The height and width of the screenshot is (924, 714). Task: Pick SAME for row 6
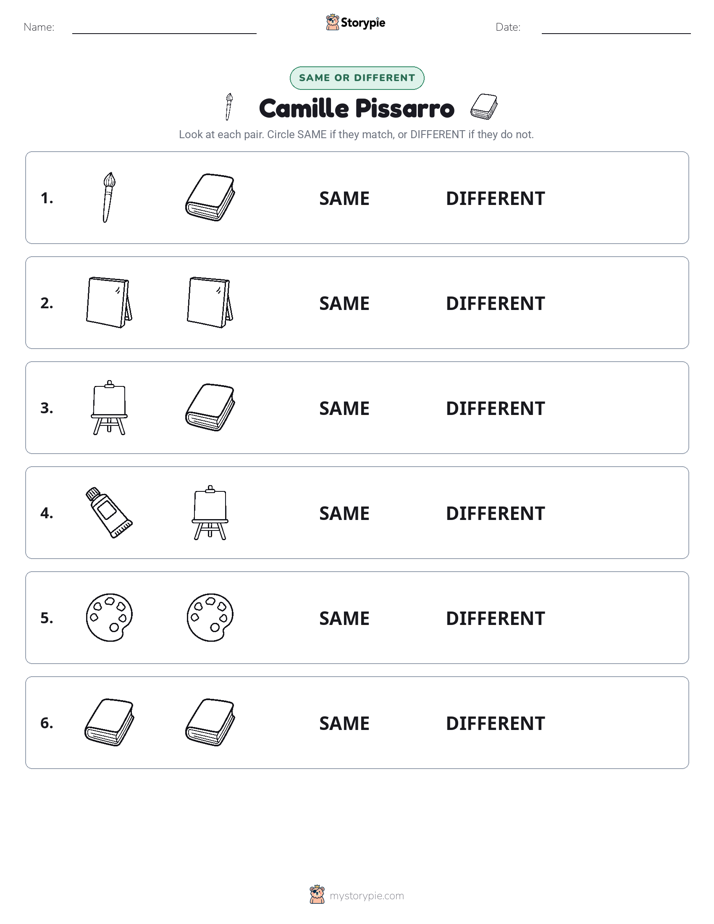pos(344,723)
